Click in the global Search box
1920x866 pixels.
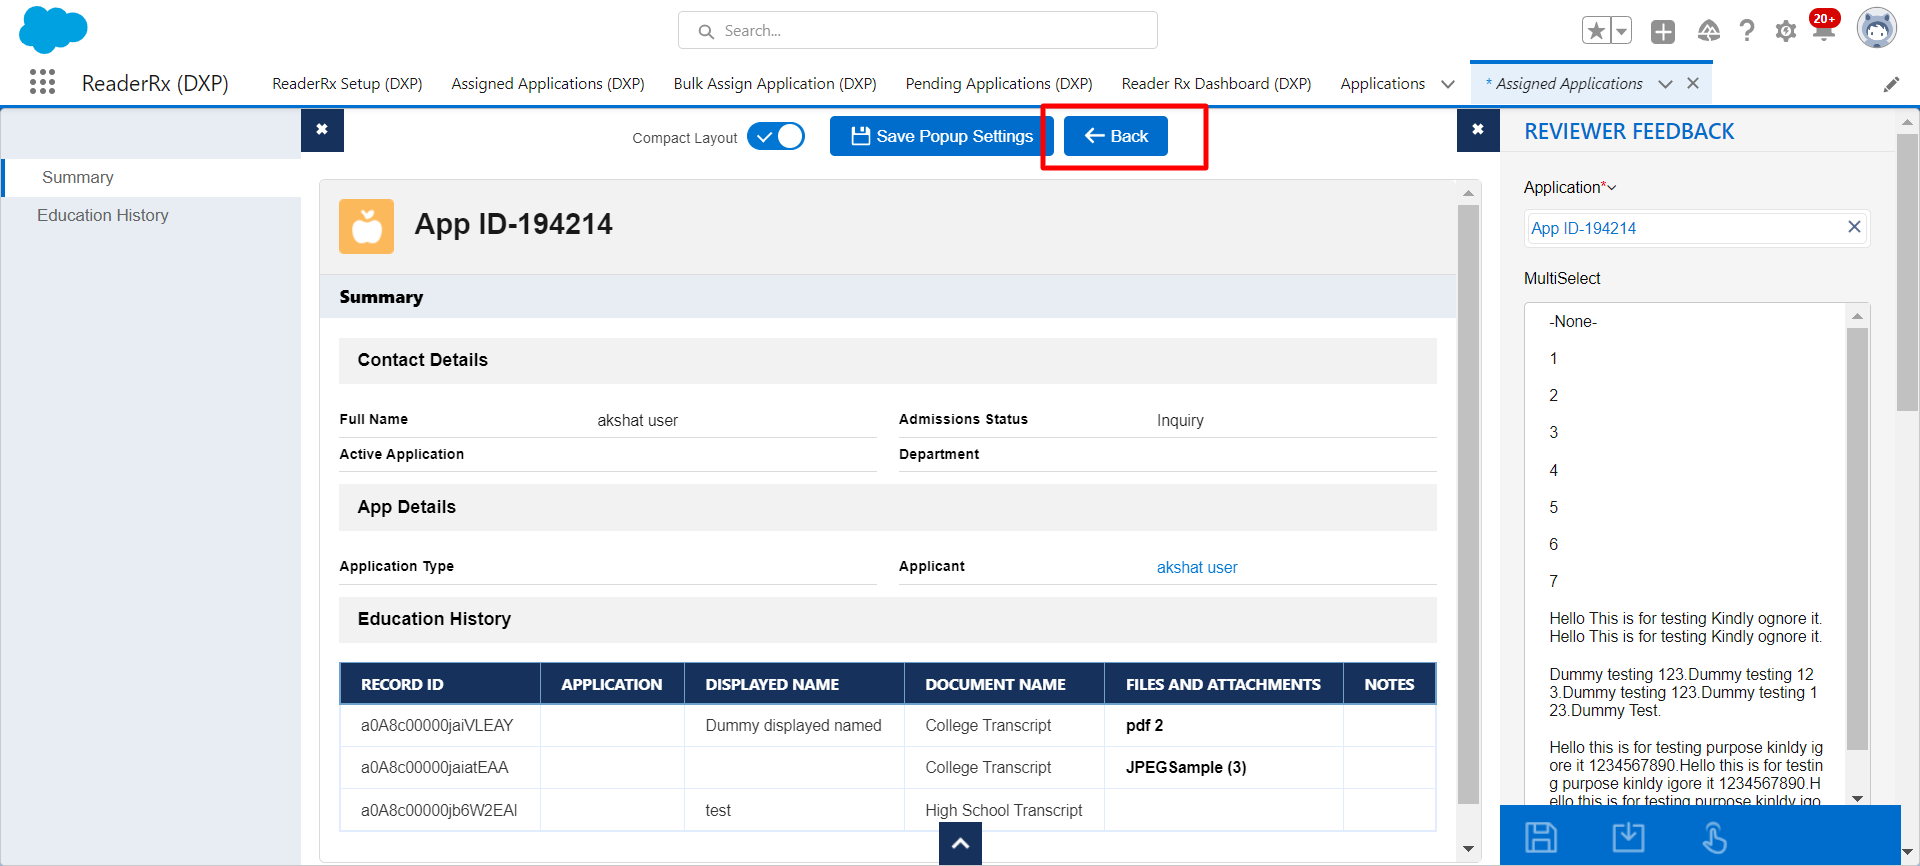917,31
